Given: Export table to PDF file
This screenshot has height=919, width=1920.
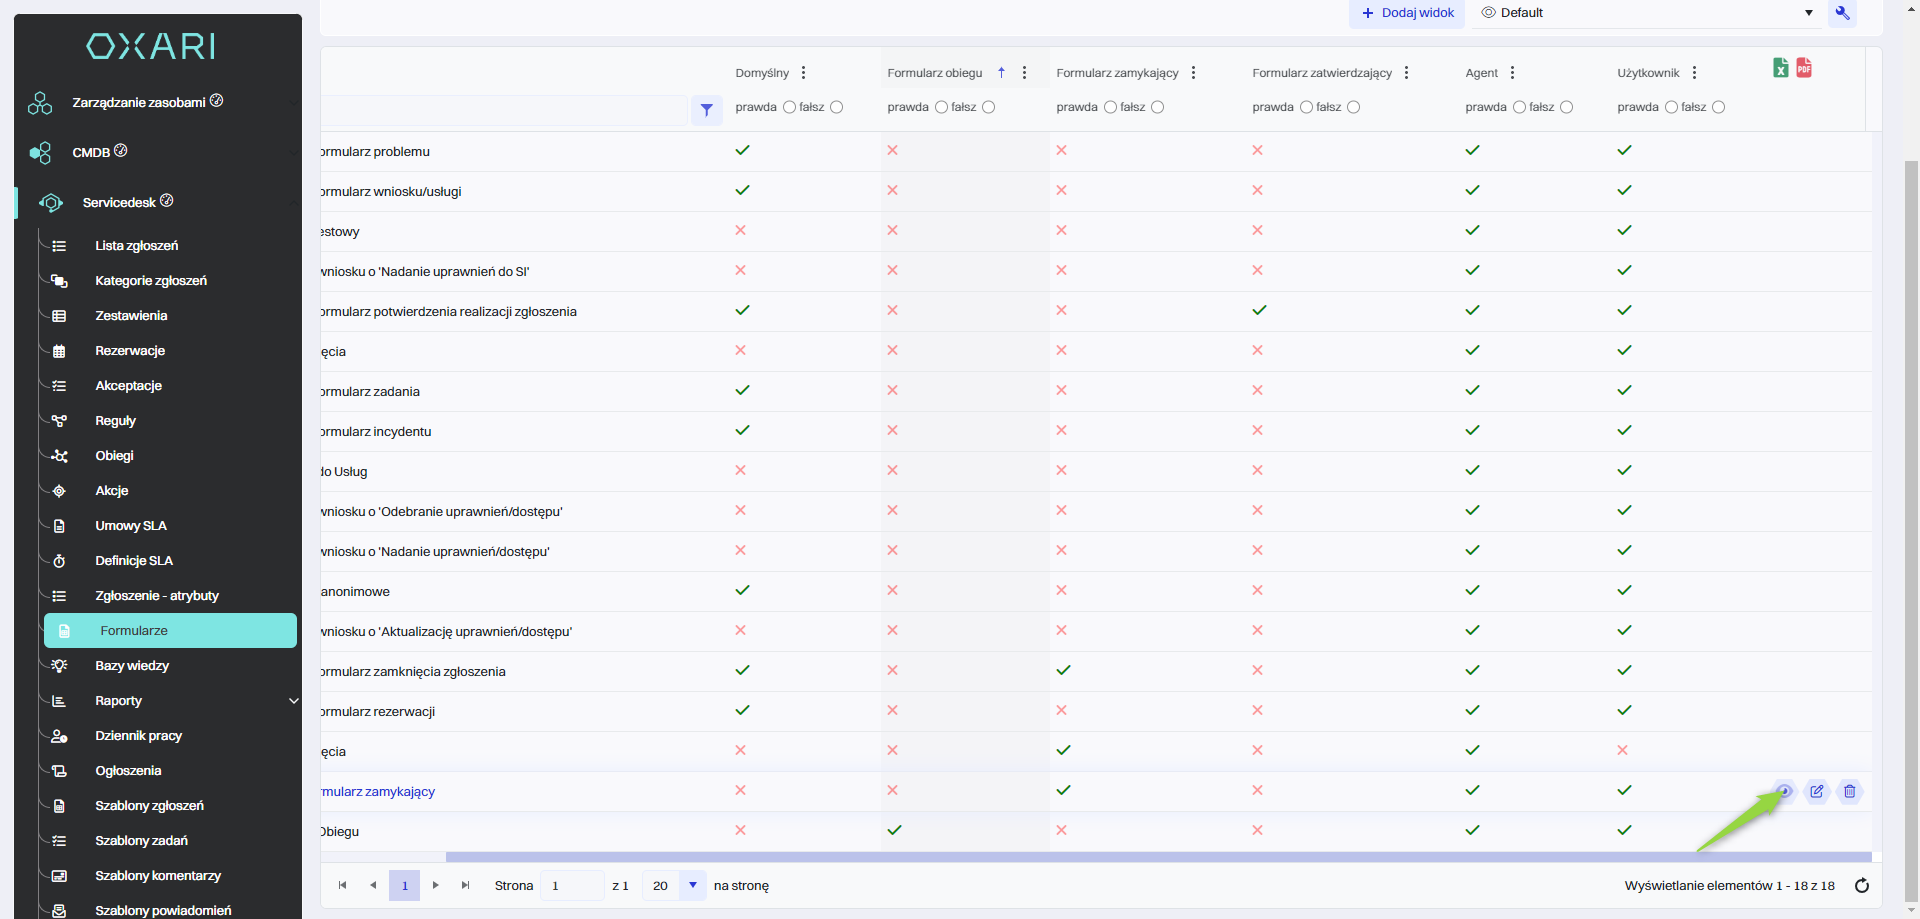Looking at the screenshot, I should click(x=1804, y=68).
